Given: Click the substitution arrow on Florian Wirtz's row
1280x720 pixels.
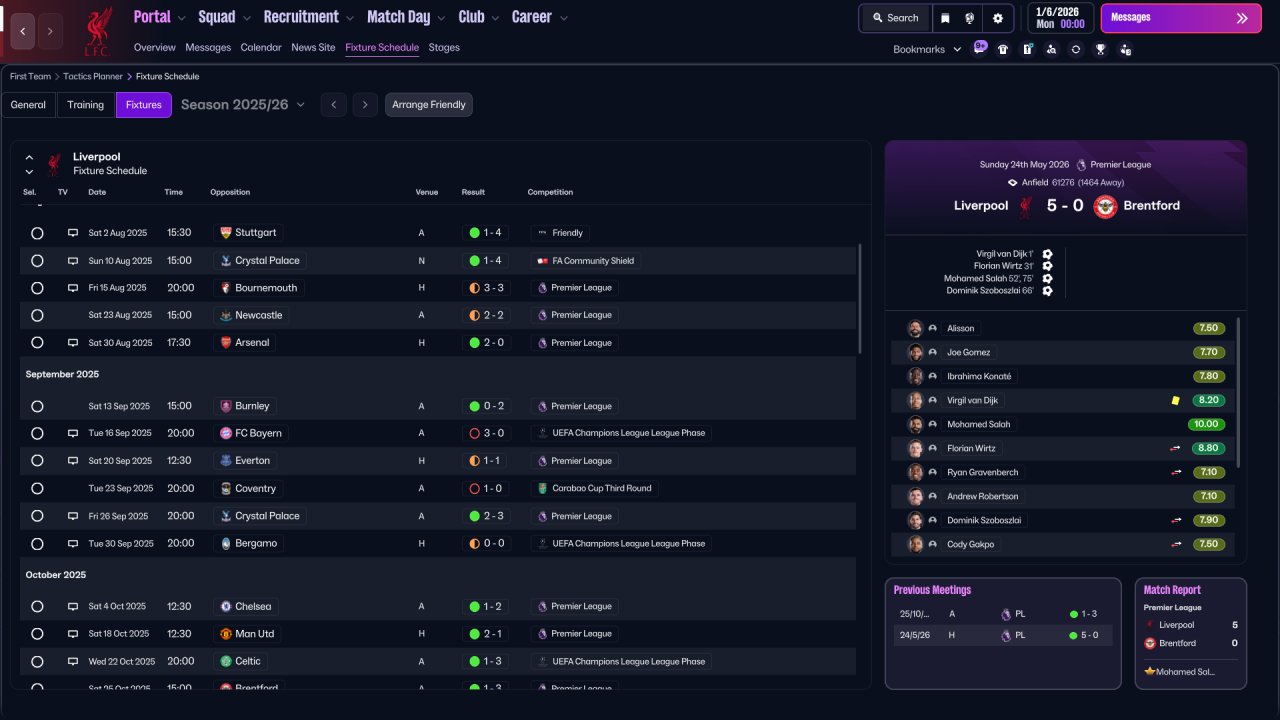Looking at the screenshot, I should point(1176,448).
